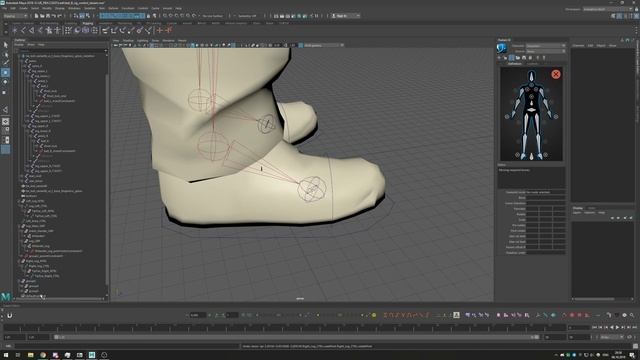Click the white A icon in bottom shelf
This screenshot has height=360, width=640.
point(456,315)
